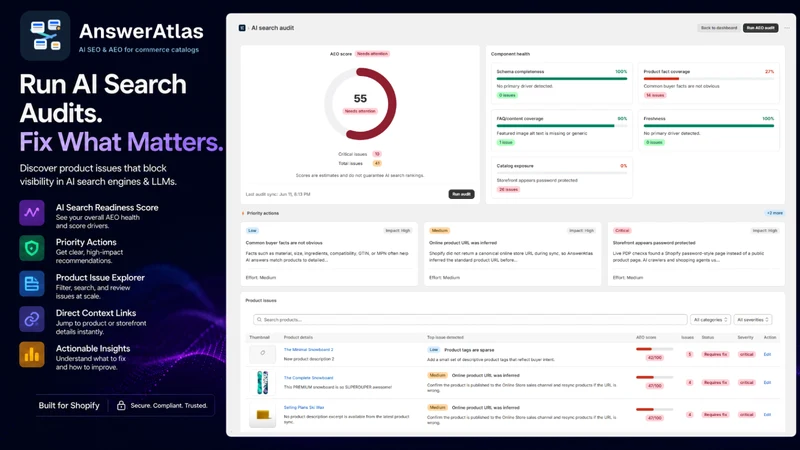Click the 26 issues badge under Catalog exposure
Screen dimensions: 800x450
click(508, 189)
